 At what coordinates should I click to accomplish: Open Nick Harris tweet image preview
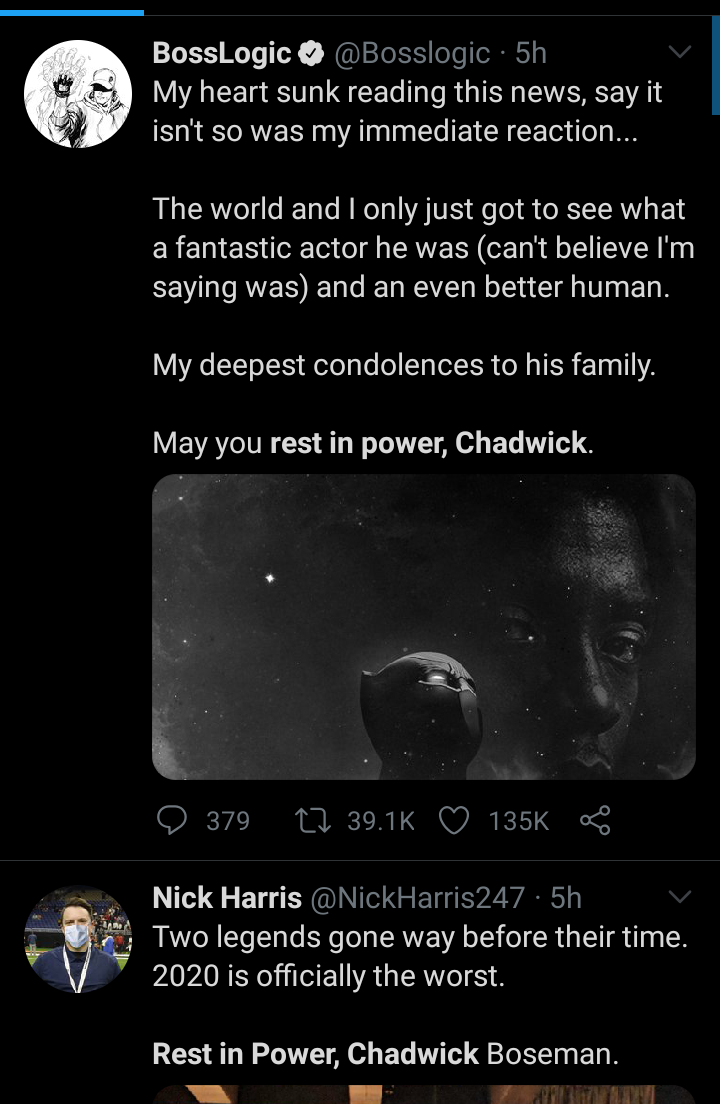(x=423, y=1094)
